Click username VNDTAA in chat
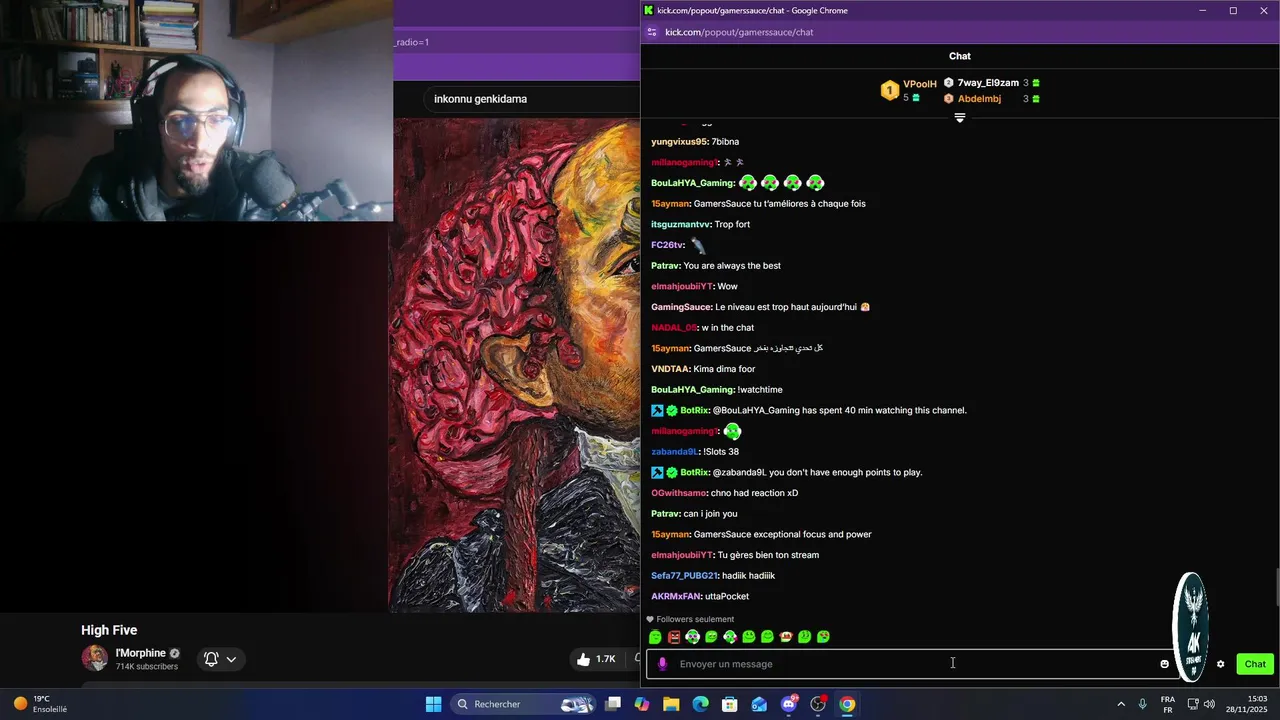Image resolution: width=1280 pixels, height=720 pixels. (669, 369)
